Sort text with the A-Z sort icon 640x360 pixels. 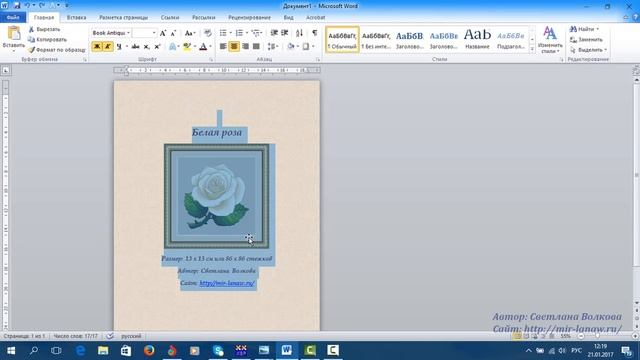pos(299,33)
